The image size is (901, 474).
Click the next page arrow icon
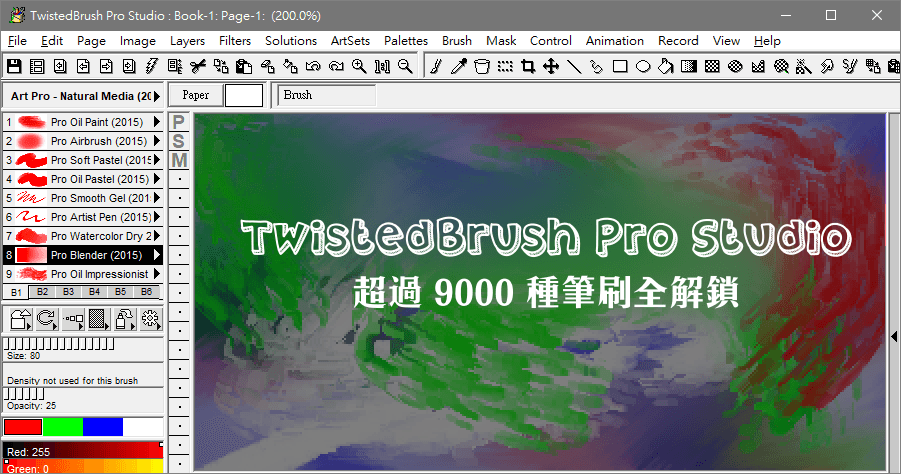tap(106, 66)
